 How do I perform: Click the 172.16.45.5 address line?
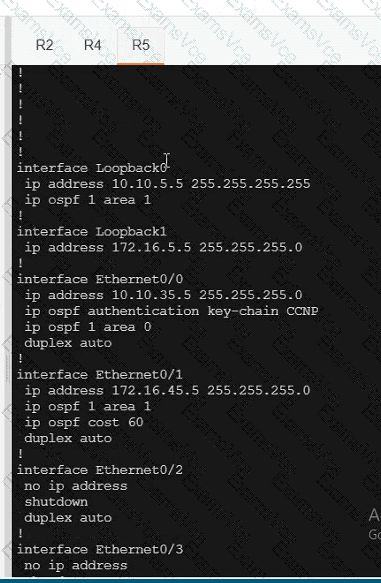(x=167, y=390)
